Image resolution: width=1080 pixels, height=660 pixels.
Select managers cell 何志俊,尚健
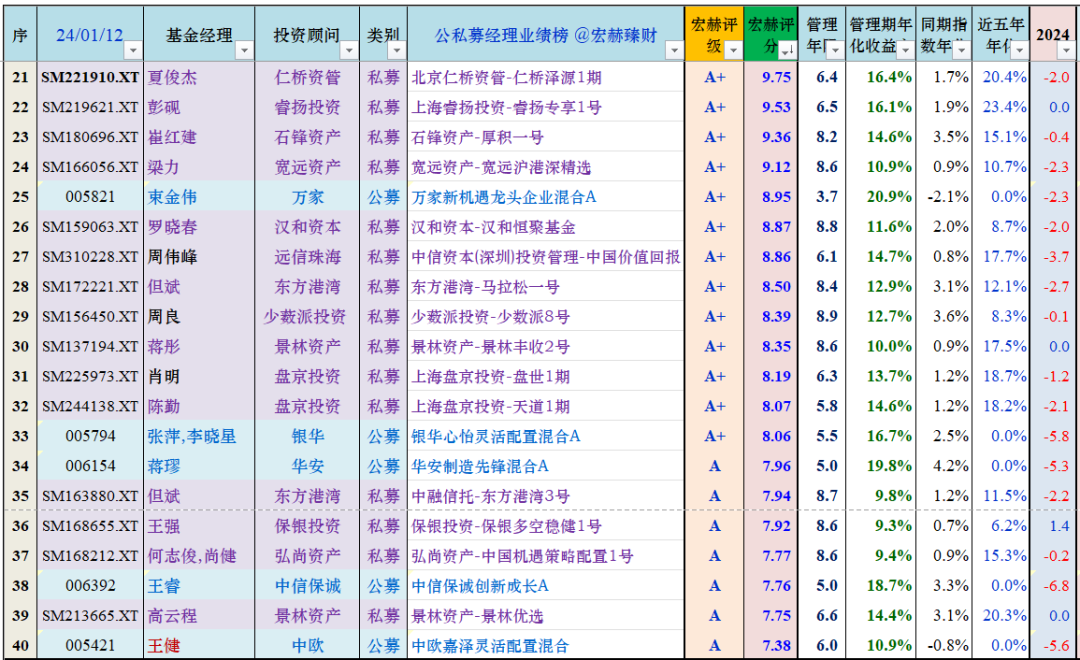pyautogui.click(x=199, y=556)
